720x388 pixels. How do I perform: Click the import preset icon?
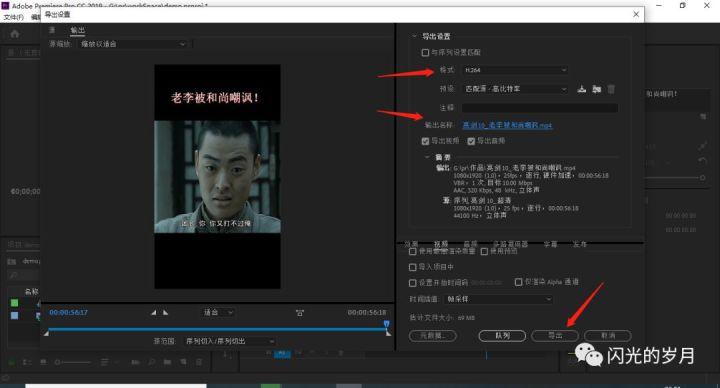596,89
